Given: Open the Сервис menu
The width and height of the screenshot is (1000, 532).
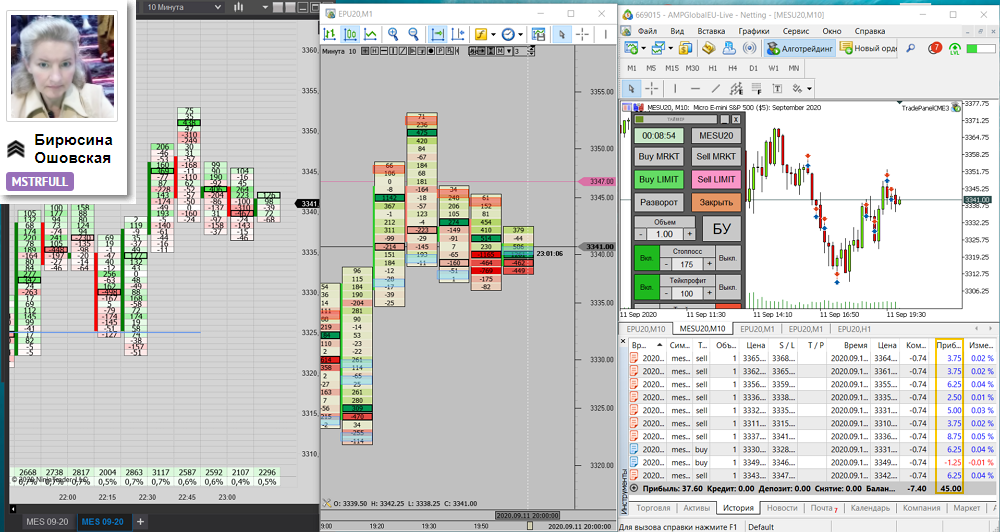Looking at the screenshot, I should [795, 31].
